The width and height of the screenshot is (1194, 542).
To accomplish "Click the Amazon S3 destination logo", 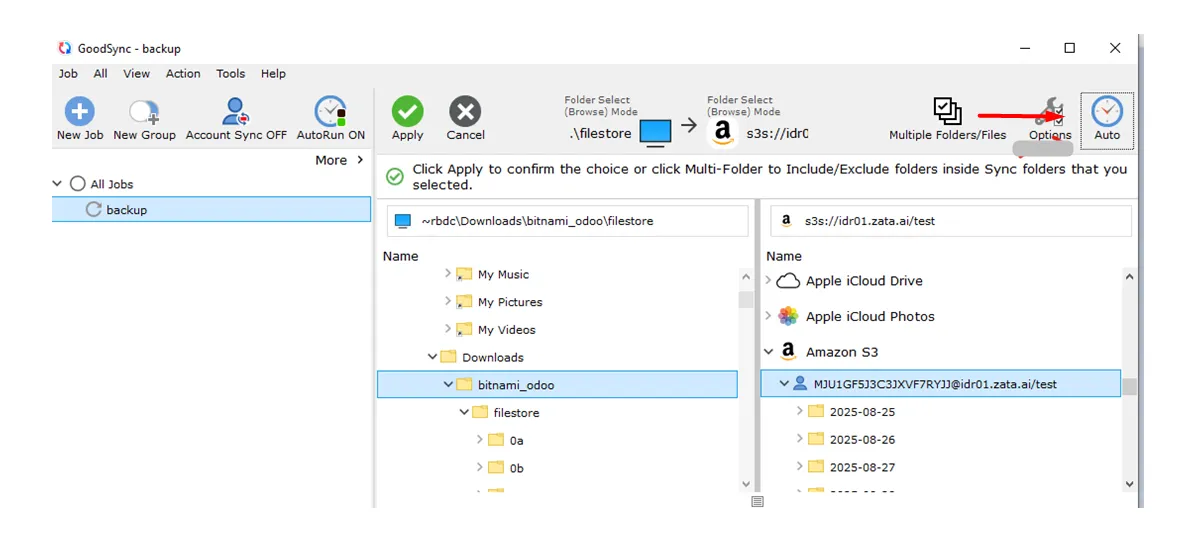I will tap(722, 132).
